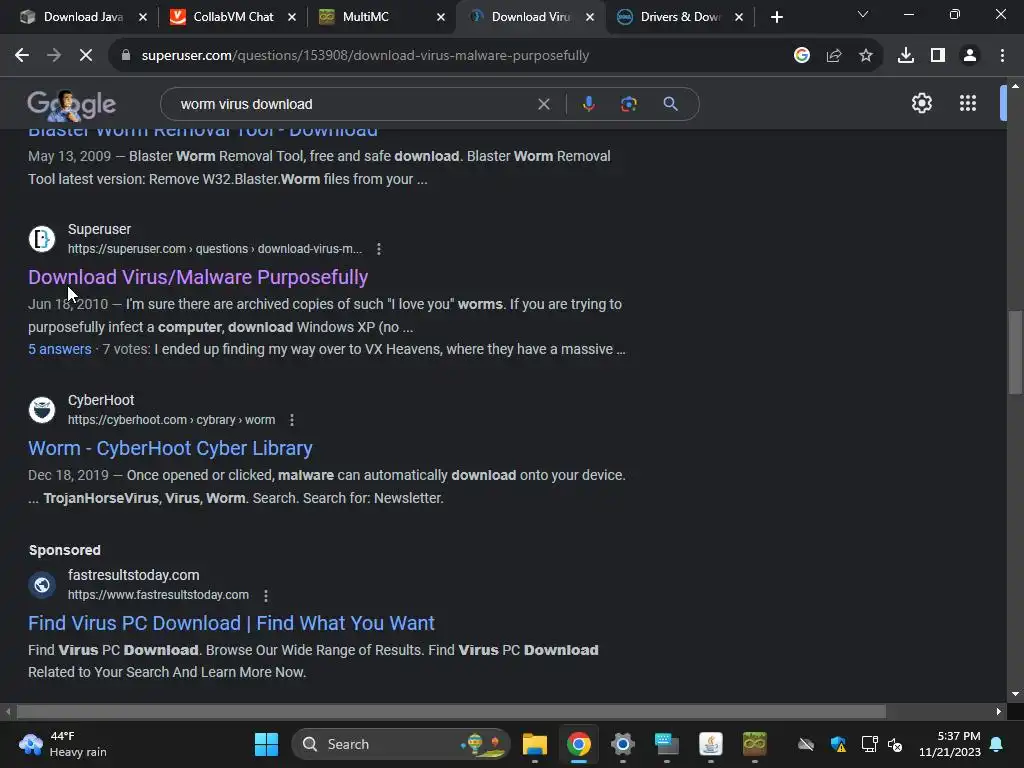Click the Superuser site favicon
1024x768 pixels.
42,239
